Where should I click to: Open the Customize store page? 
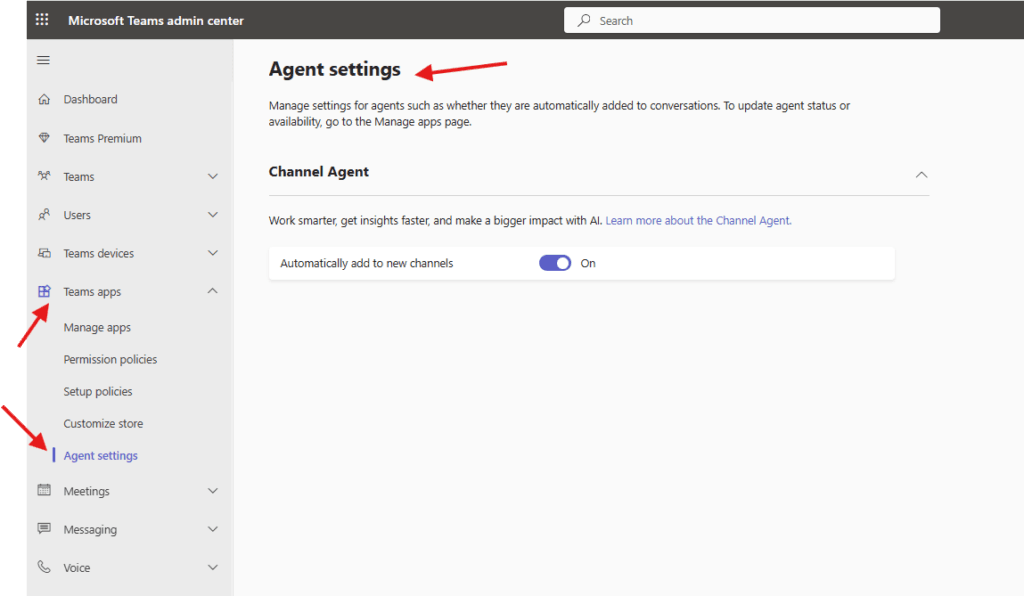click(103, 424)
